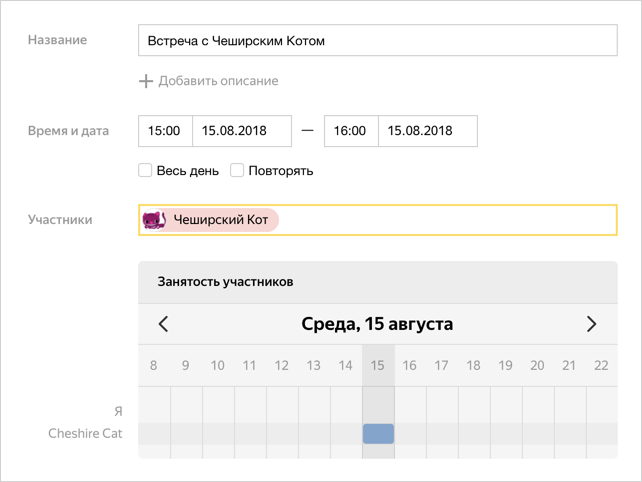Select the Чеширский Кот participant chip
Viewport: 642px width, 482px height.
click(210, 220)
